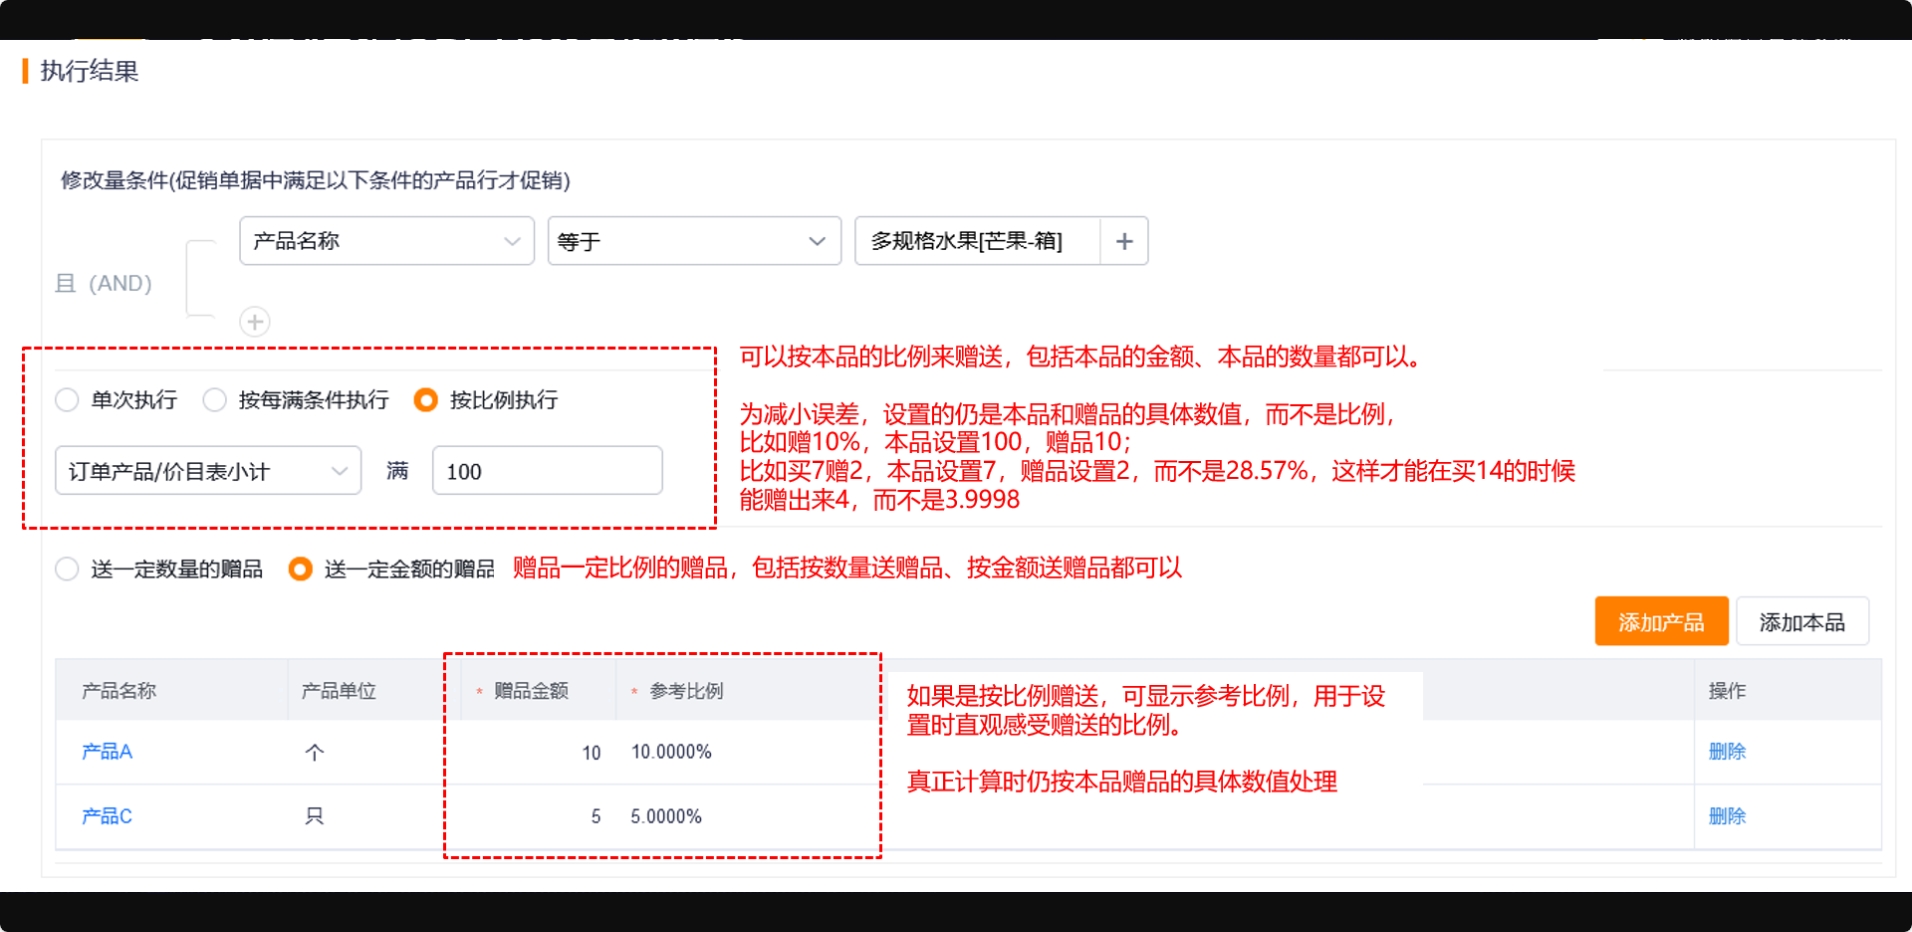The width and height of the screenshot is (1912, 932).
Task: Delete the 产品C row
Action: 1726,816
